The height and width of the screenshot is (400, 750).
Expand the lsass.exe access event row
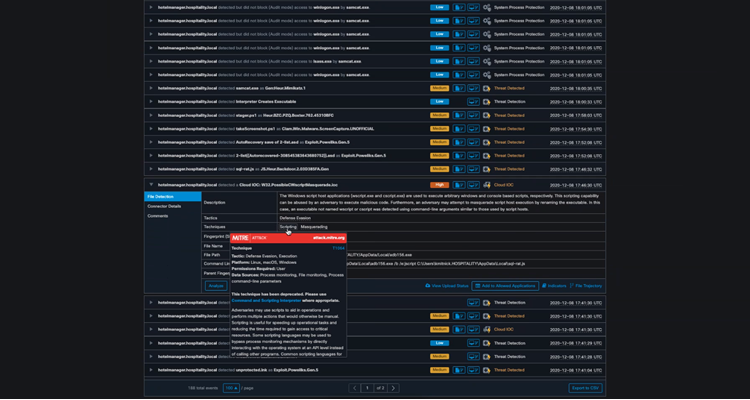pos(151,61)
